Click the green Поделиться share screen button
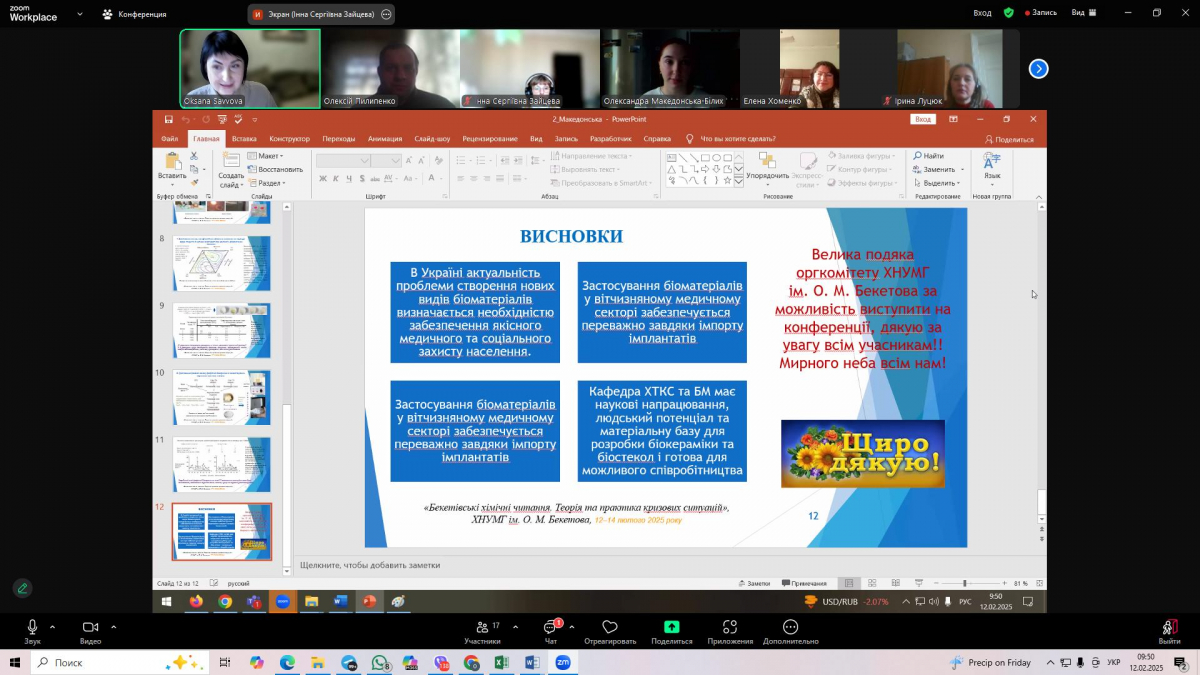The width and height of the screenshot is (1200, 675). pyautogui.click(x=671, y=628)
